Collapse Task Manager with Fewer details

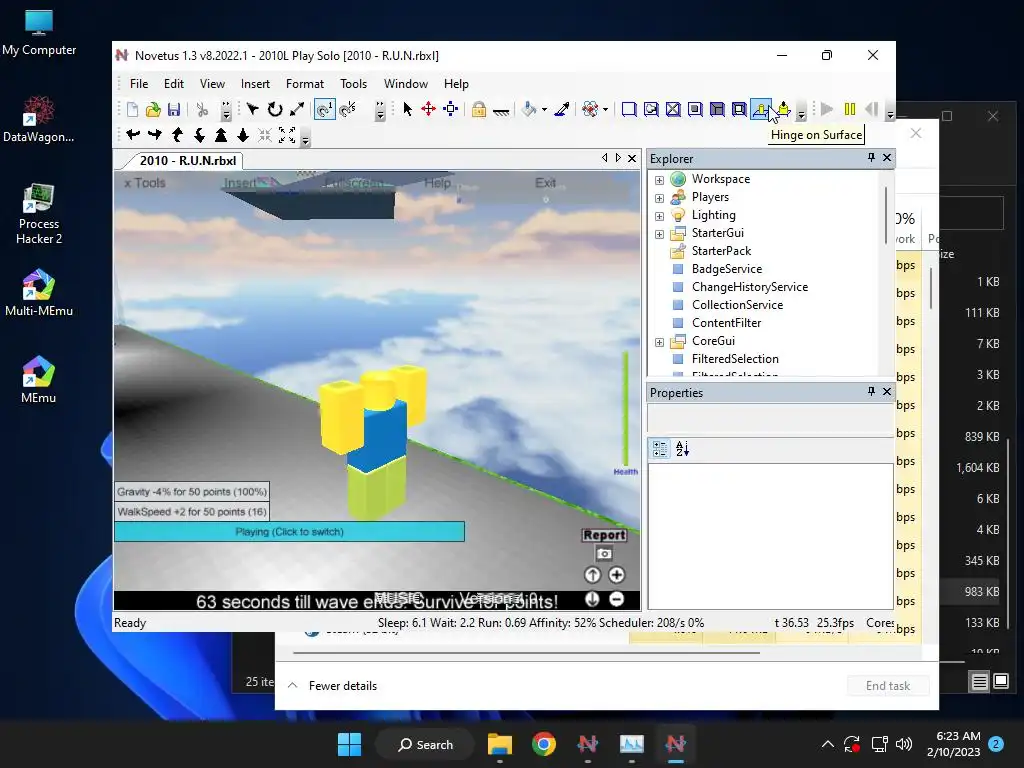click(x=332, y=686)
